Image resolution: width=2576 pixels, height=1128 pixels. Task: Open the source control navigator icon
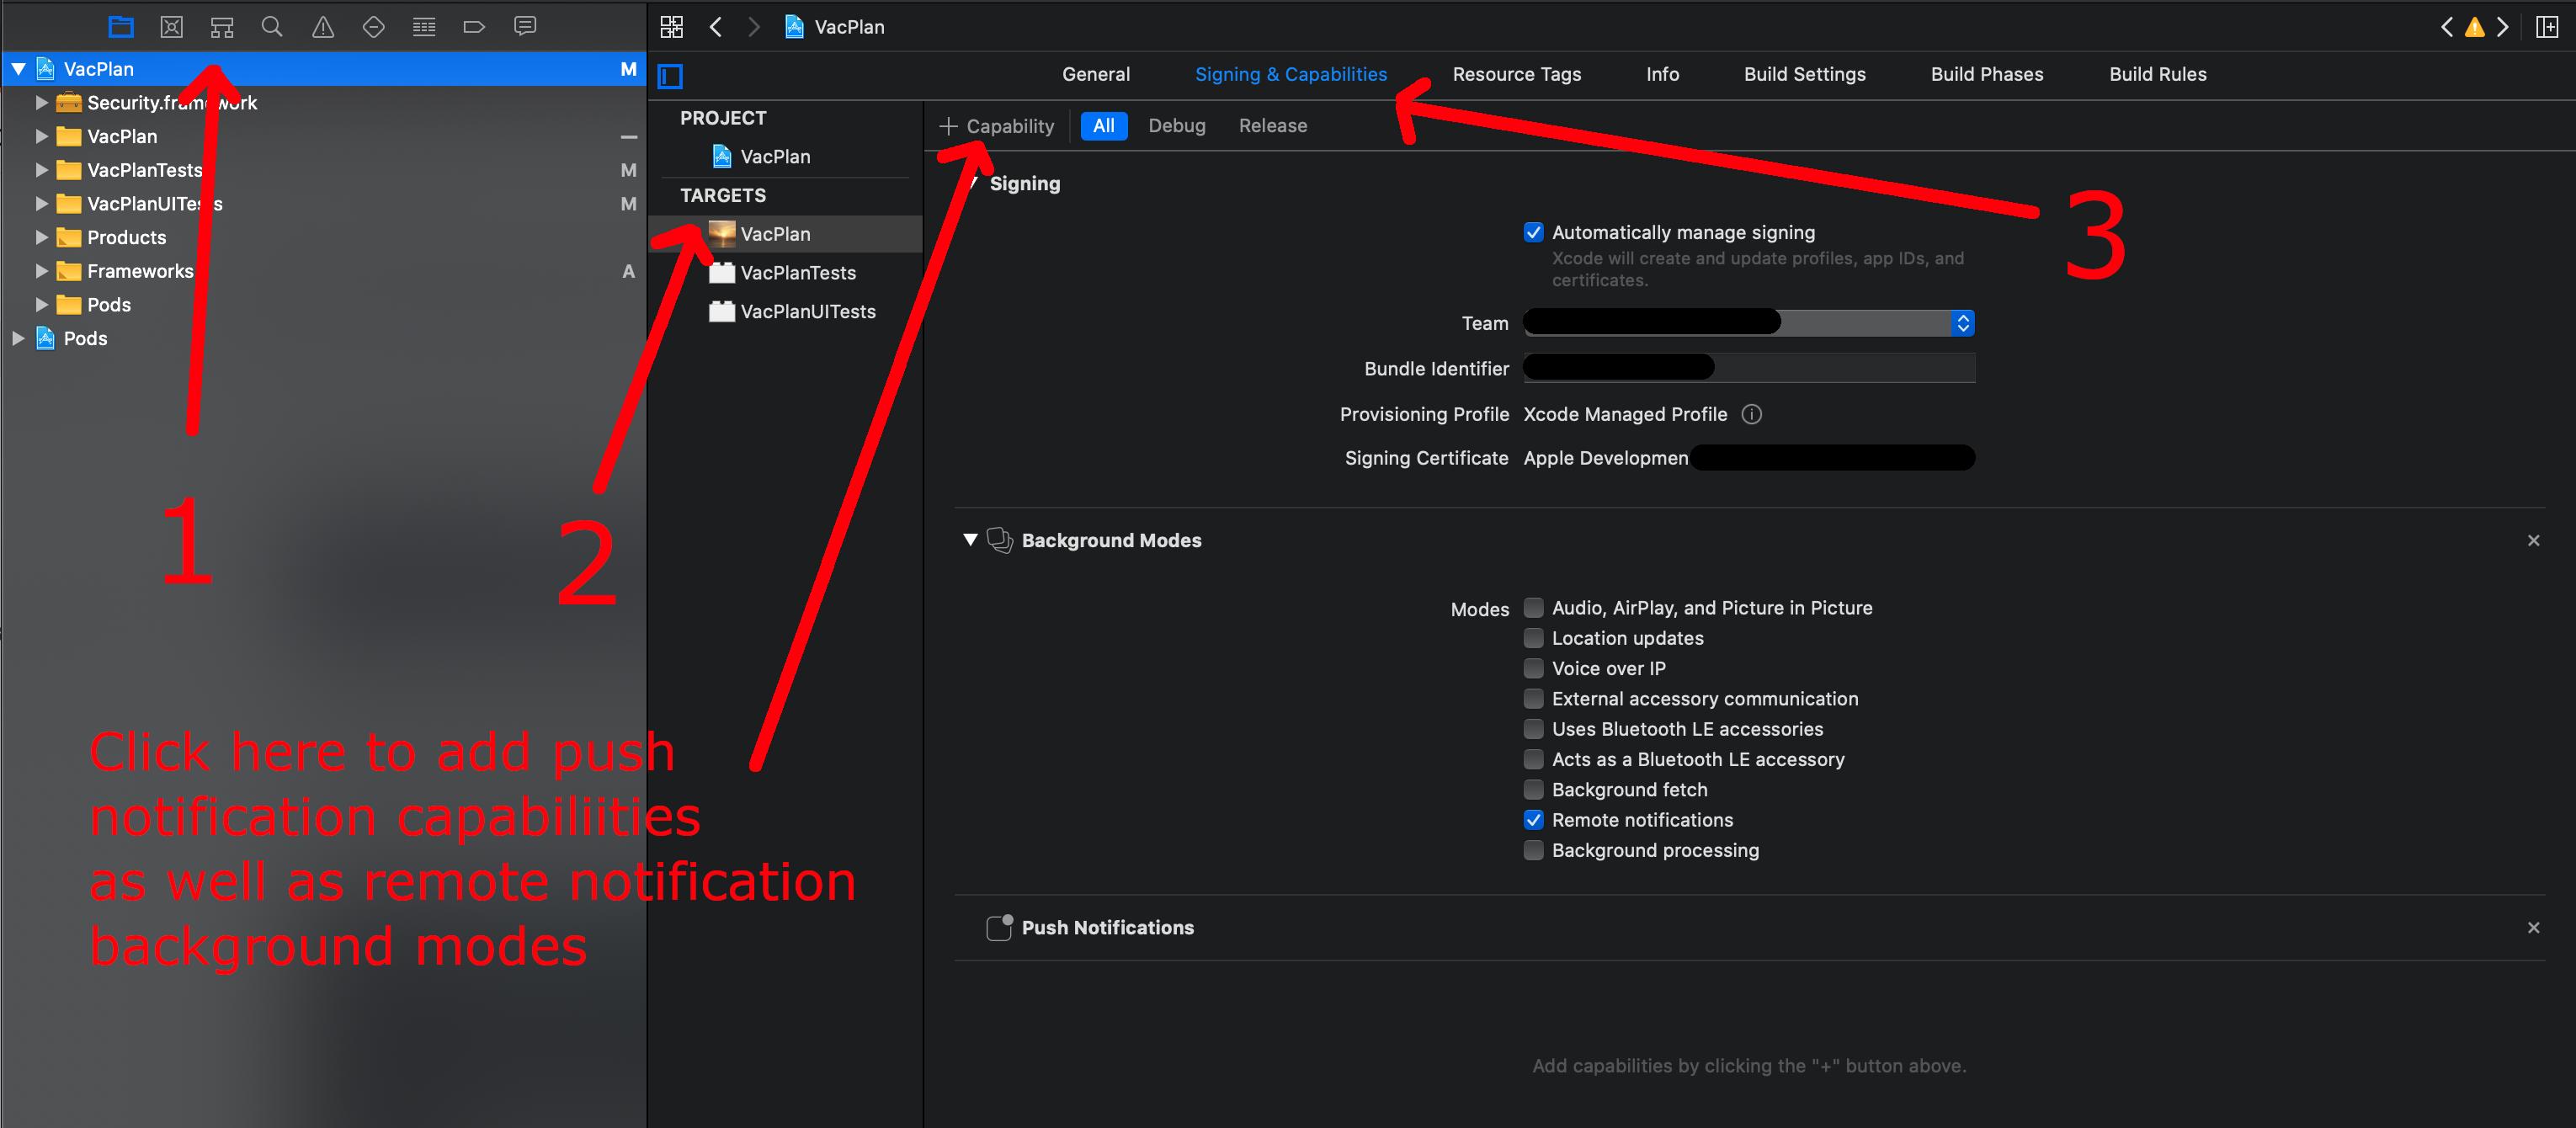pyautogui.click(x=171, y=27)
